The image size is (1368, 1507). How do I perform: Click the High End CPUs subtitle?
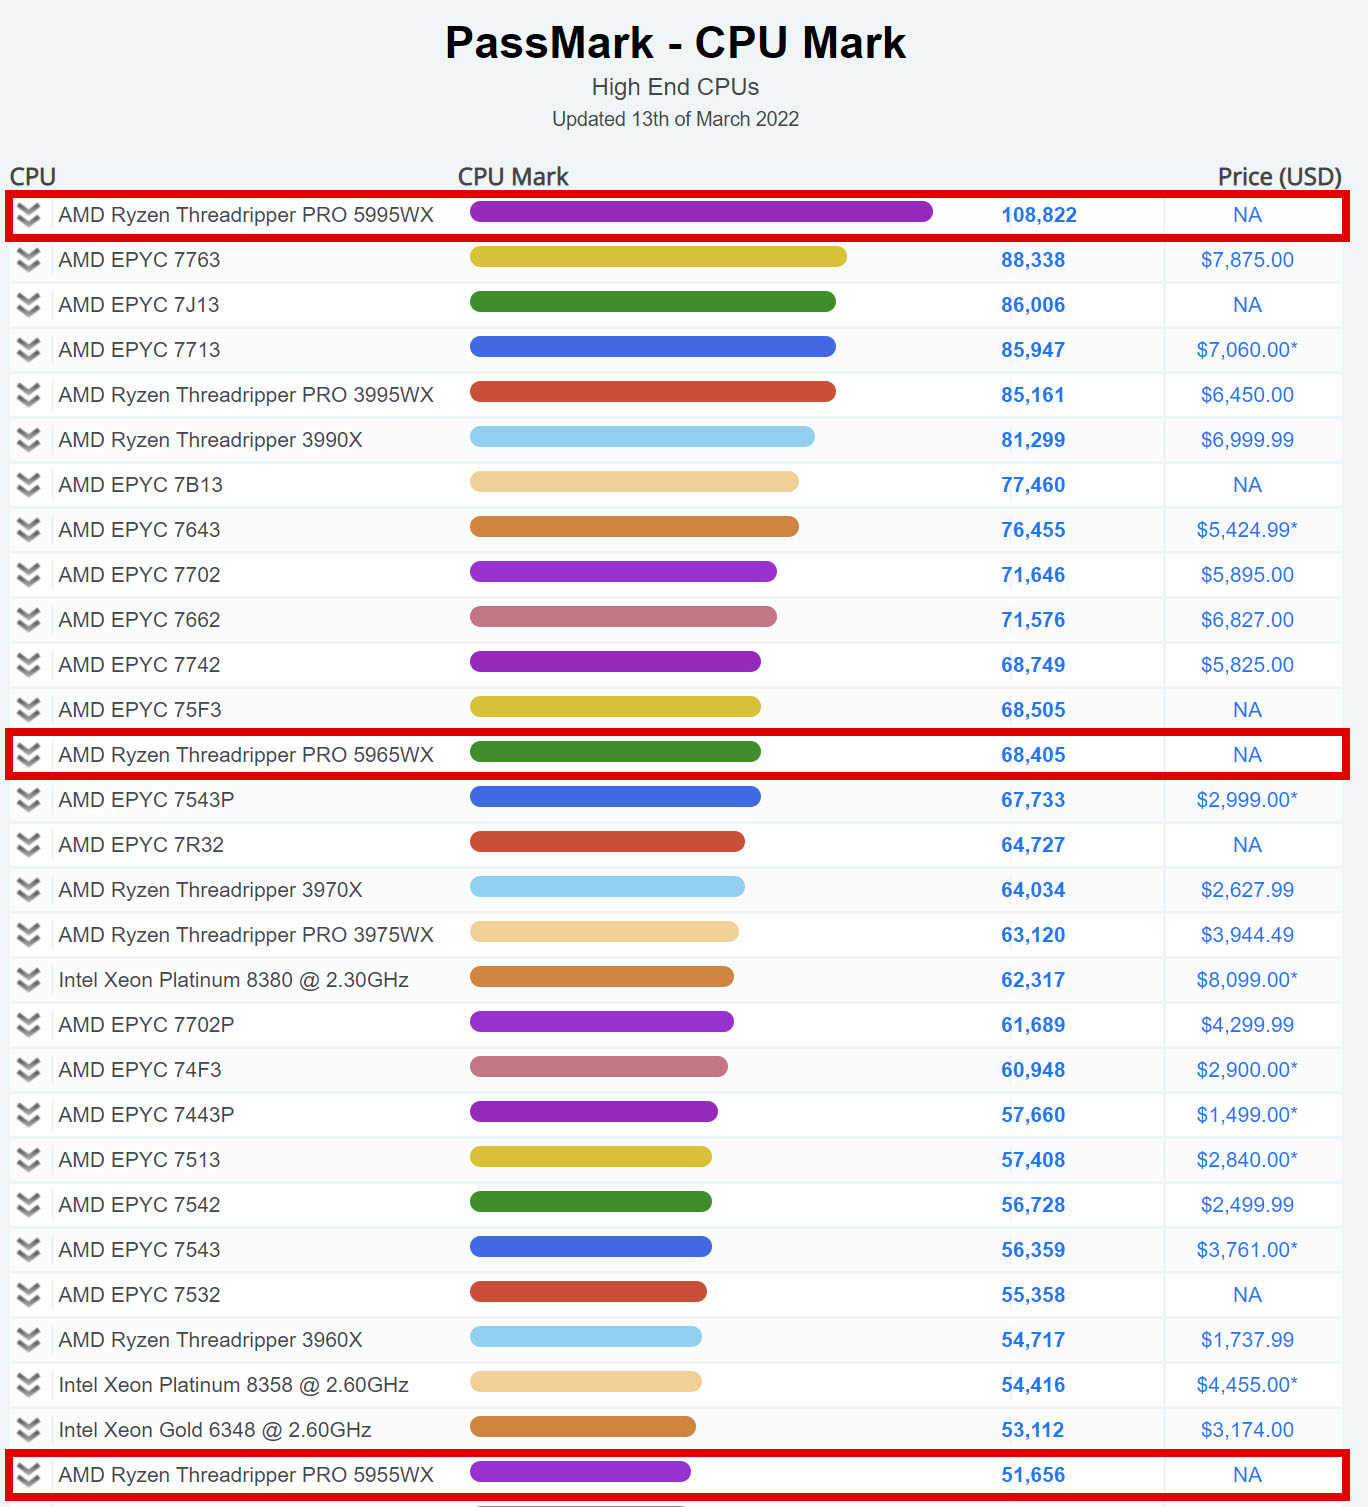(x=675, y=87)
